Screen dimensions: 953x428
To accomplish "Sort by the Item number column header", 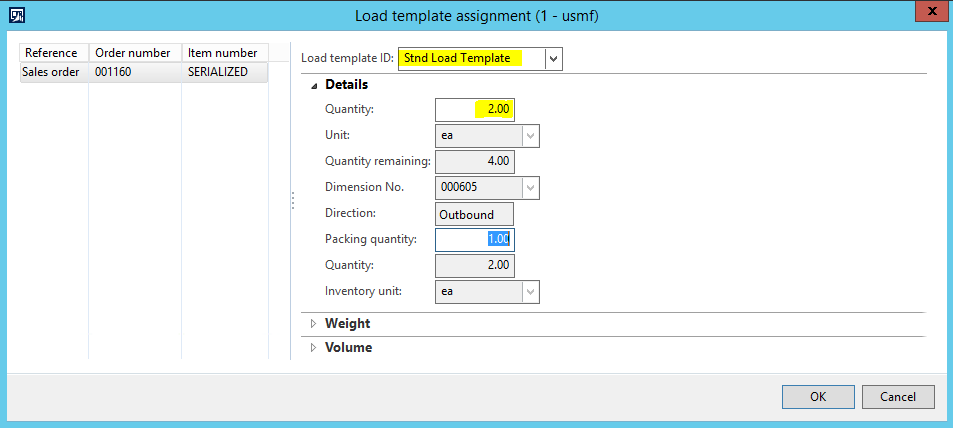I will click(x=223, y=52).
